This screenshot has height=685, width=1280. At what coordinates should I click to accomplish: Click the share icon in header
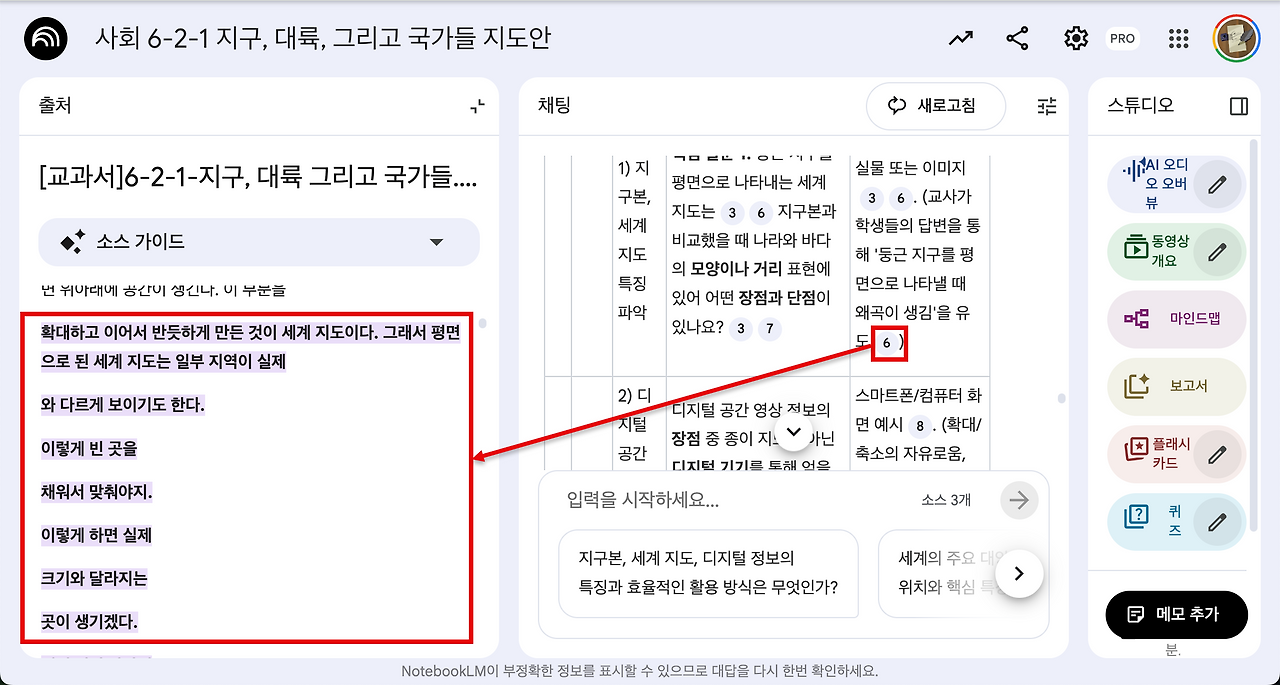point(1018,38)
